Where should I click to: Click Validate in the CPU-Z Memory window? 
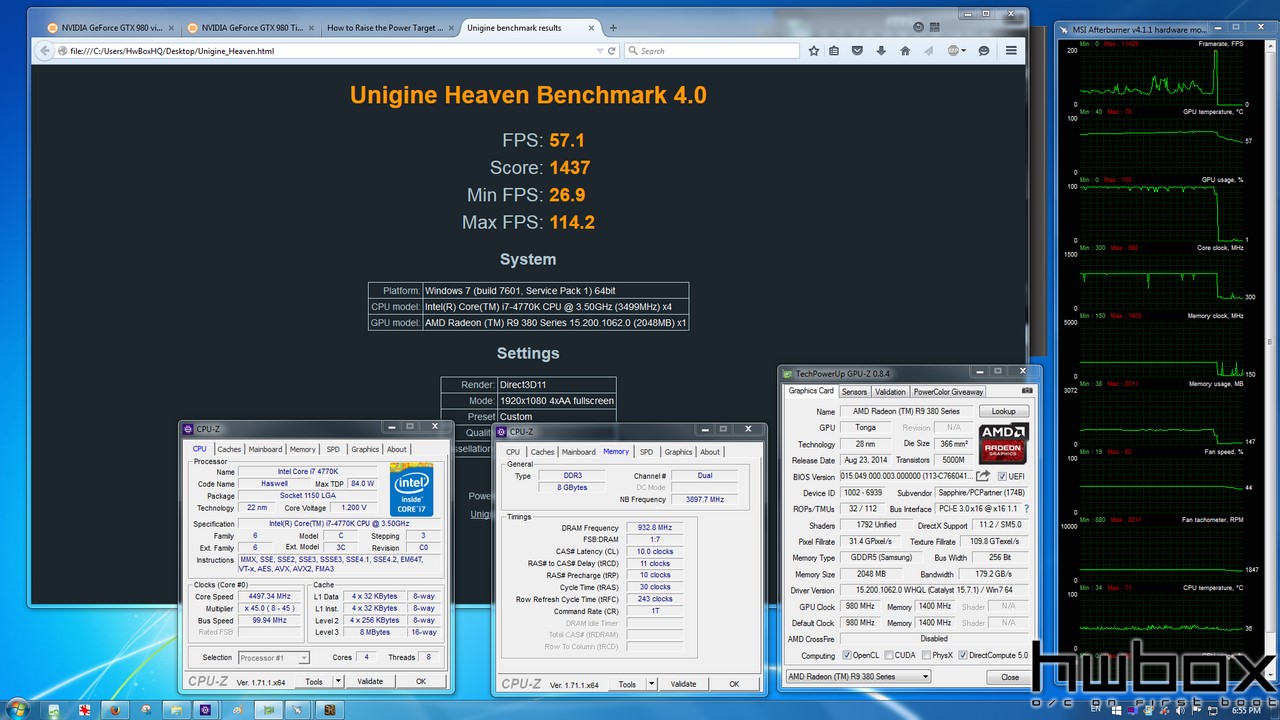click(683, 684)
